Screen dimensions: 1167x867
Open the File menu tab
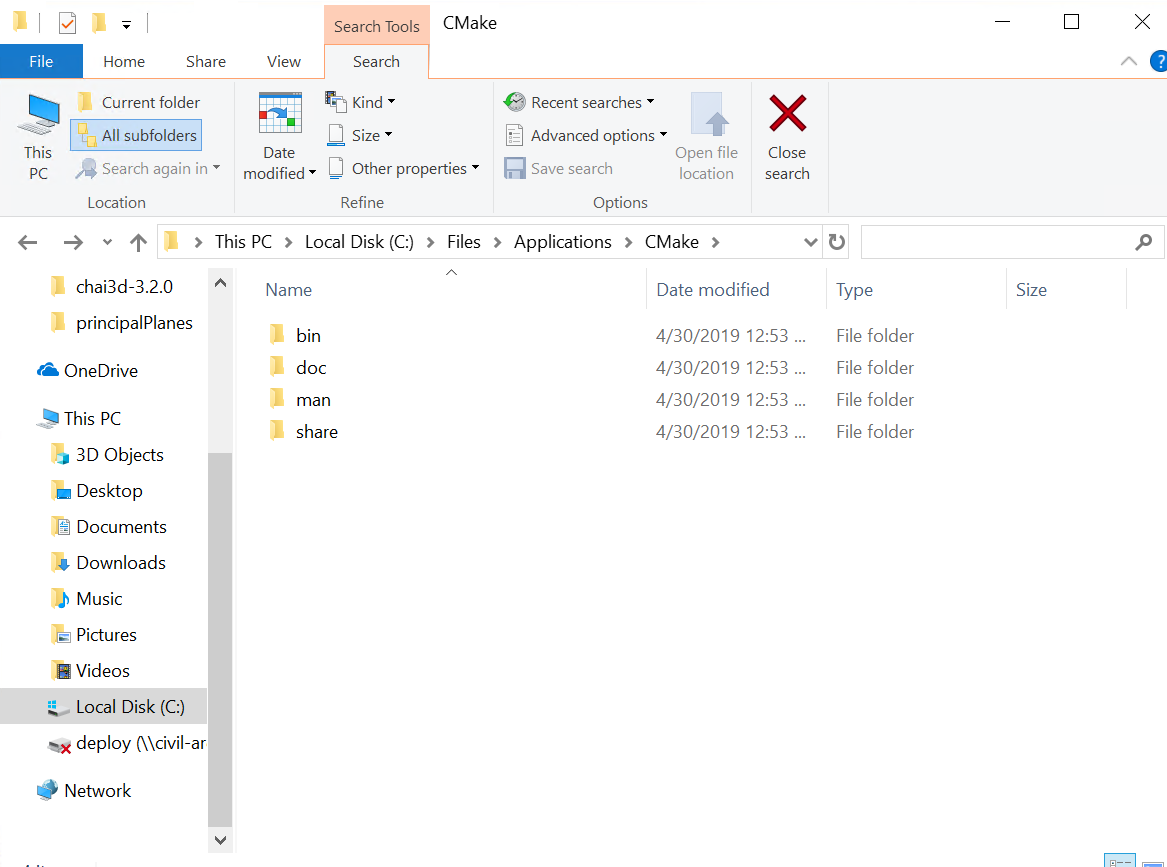41,61
